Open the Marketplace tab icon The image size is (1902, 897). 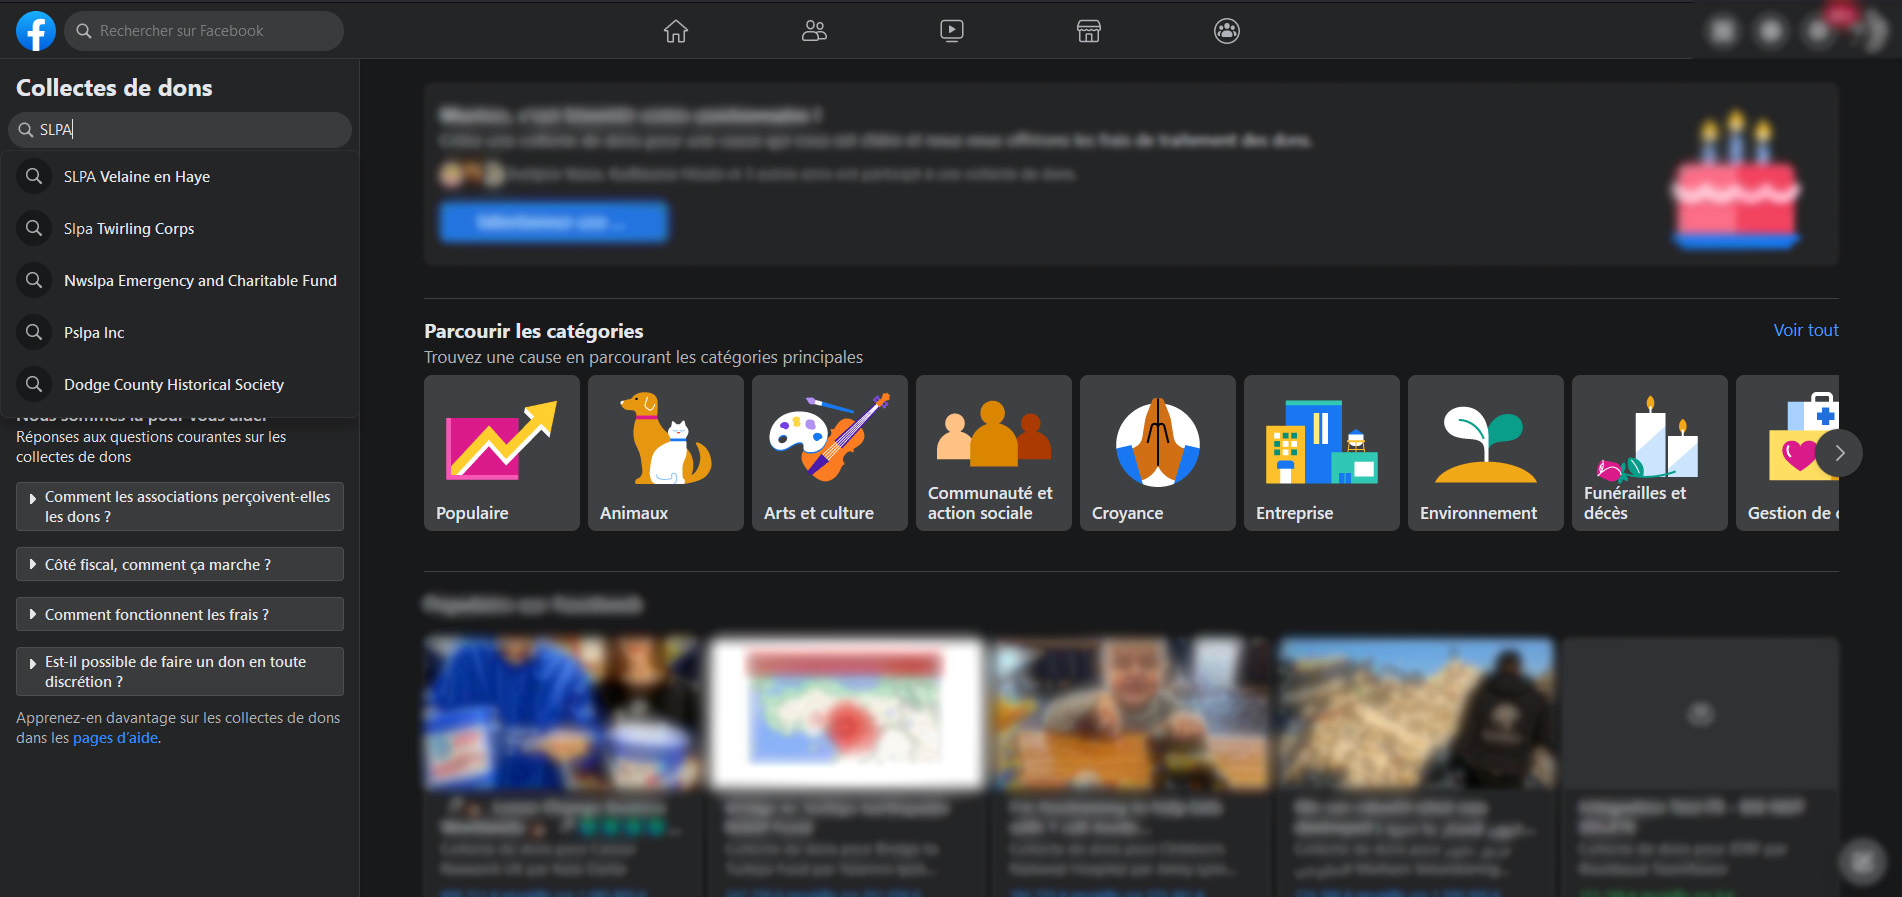tap(1089, 31)
